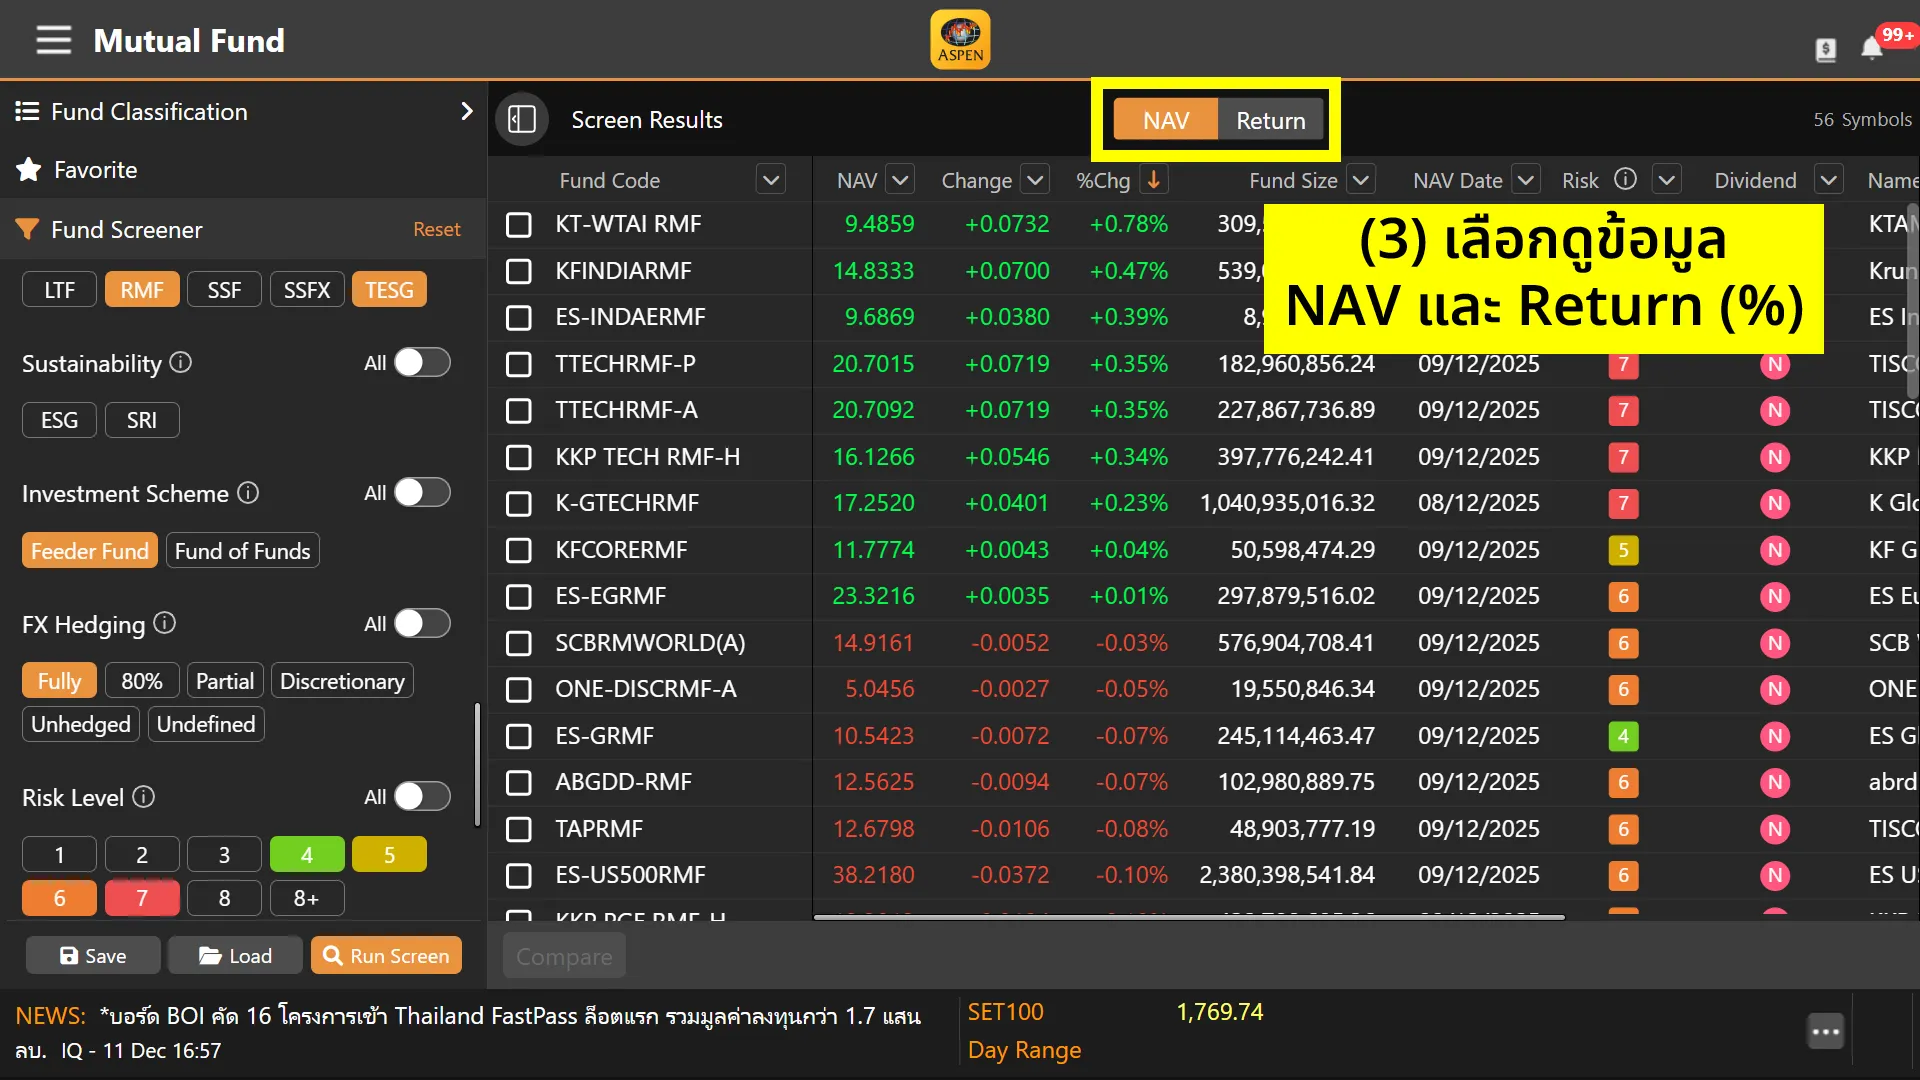Viewport: 1920px width, 1080px height.
Task: Click the Run Screen button
Action: pyautogui.click(x=386, y=955)
